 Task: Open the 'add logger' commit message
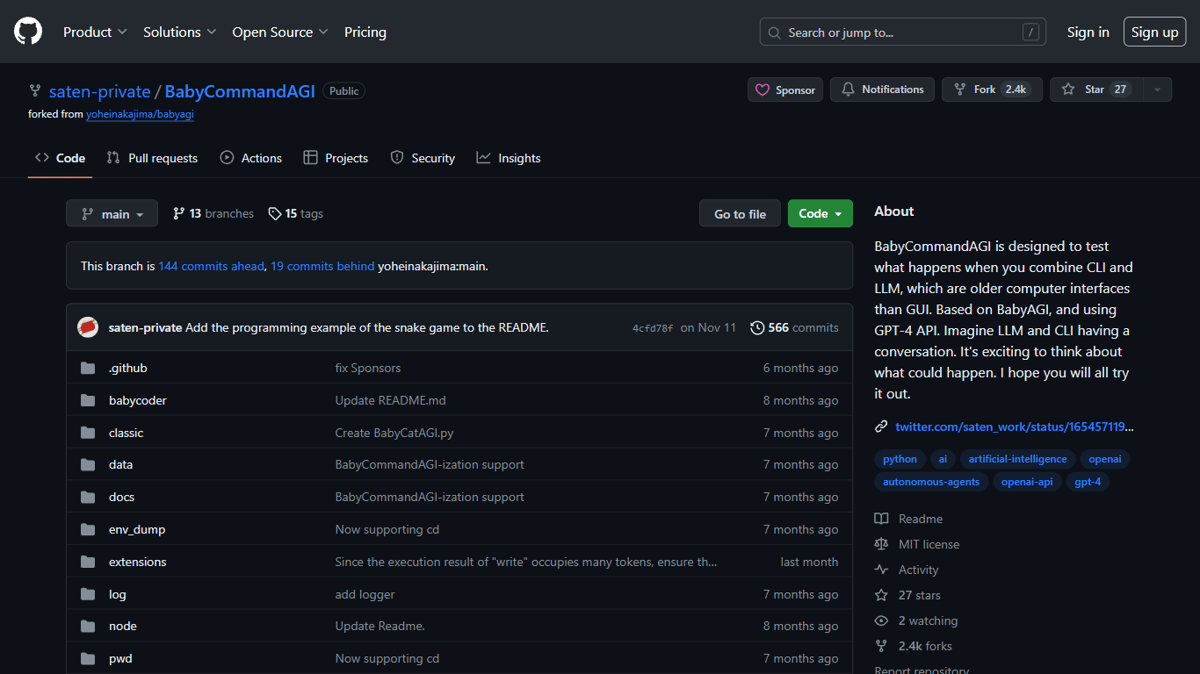[x=365, y=594]
